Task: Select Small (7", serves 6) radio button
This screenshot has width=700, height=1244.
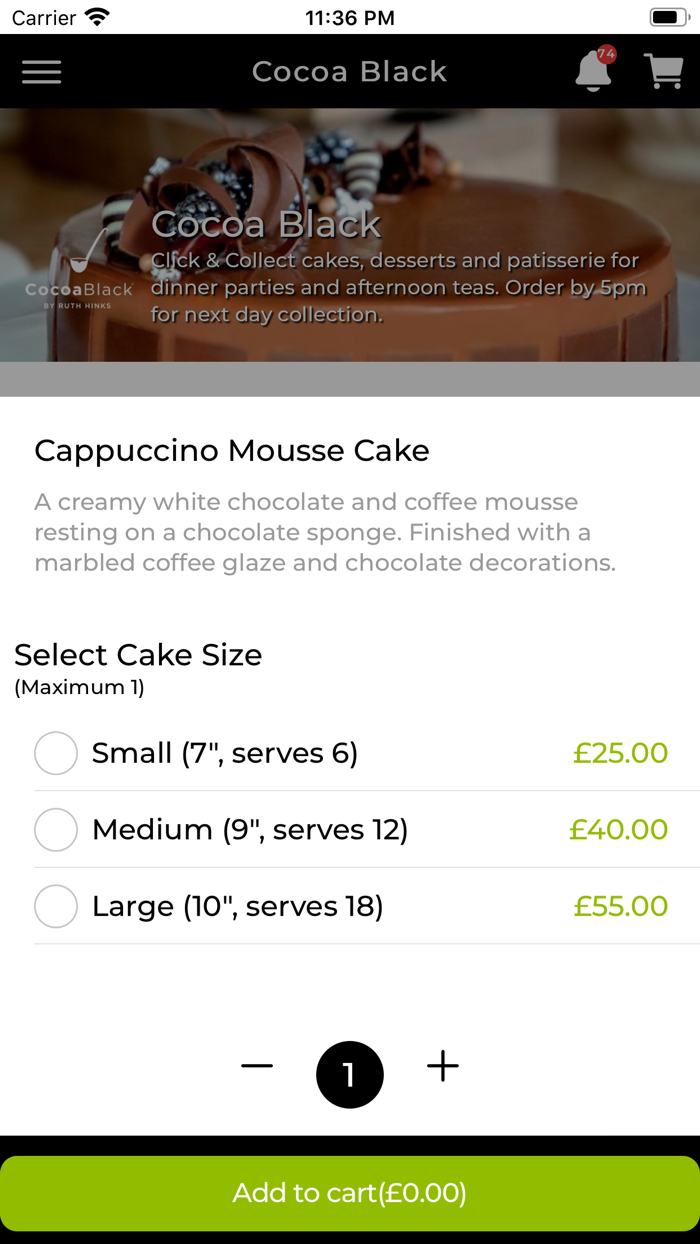Action: pyautogui.click(x=56, y=753)
